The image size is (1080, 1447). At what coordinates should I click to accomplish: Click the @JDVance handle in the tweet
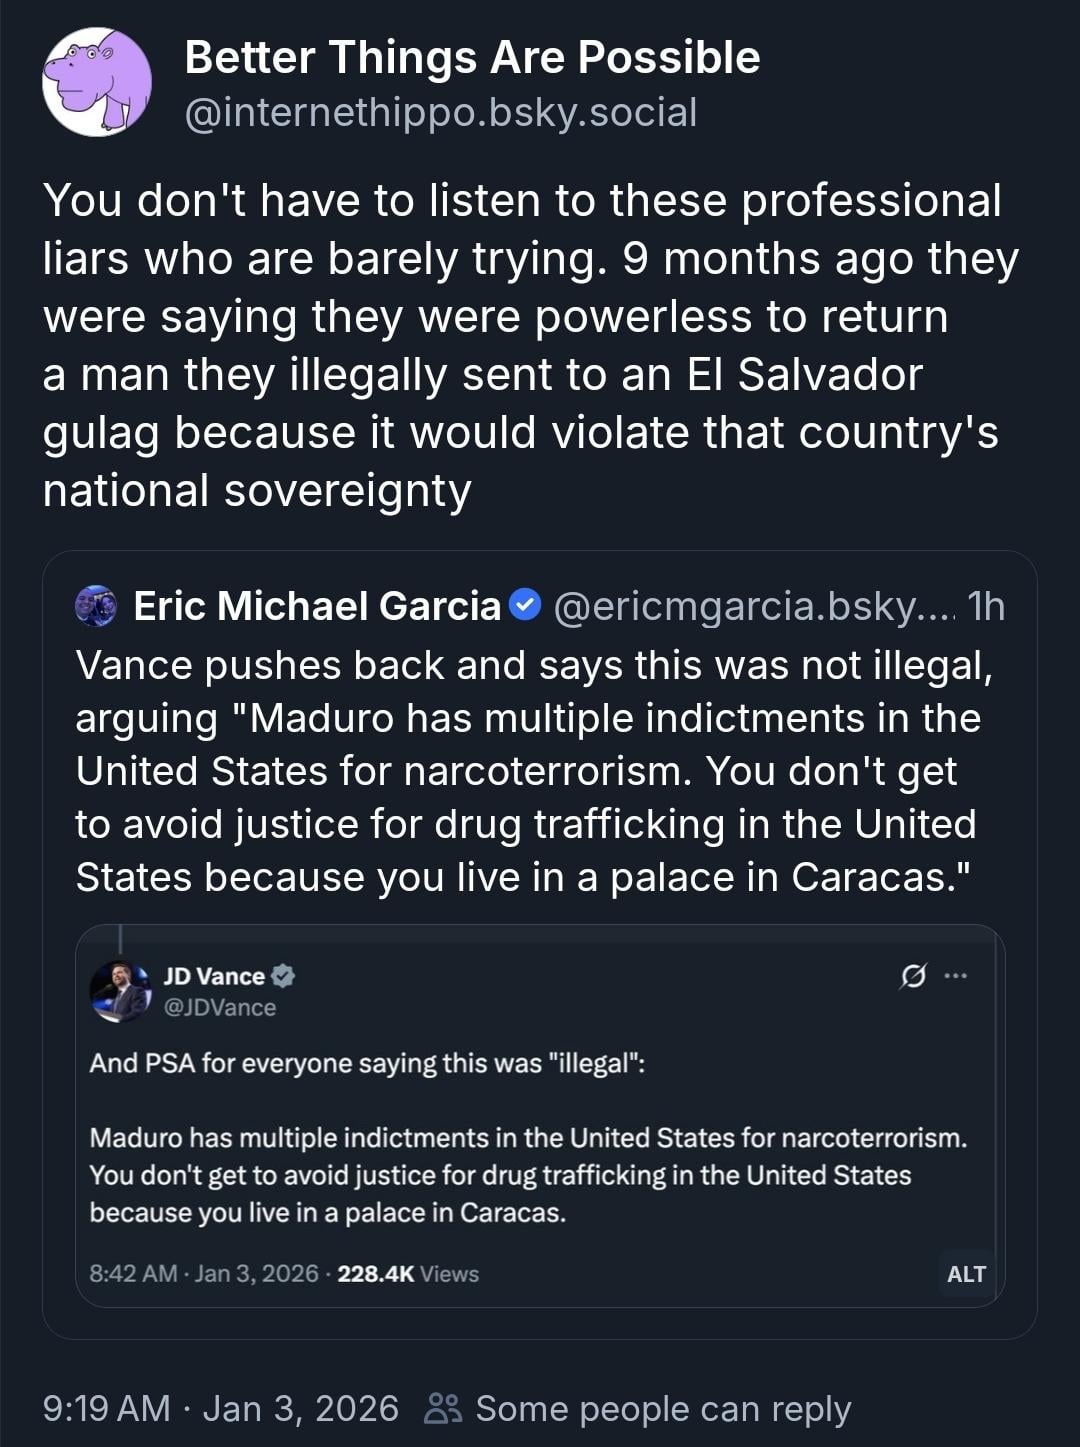(219, 1007)
